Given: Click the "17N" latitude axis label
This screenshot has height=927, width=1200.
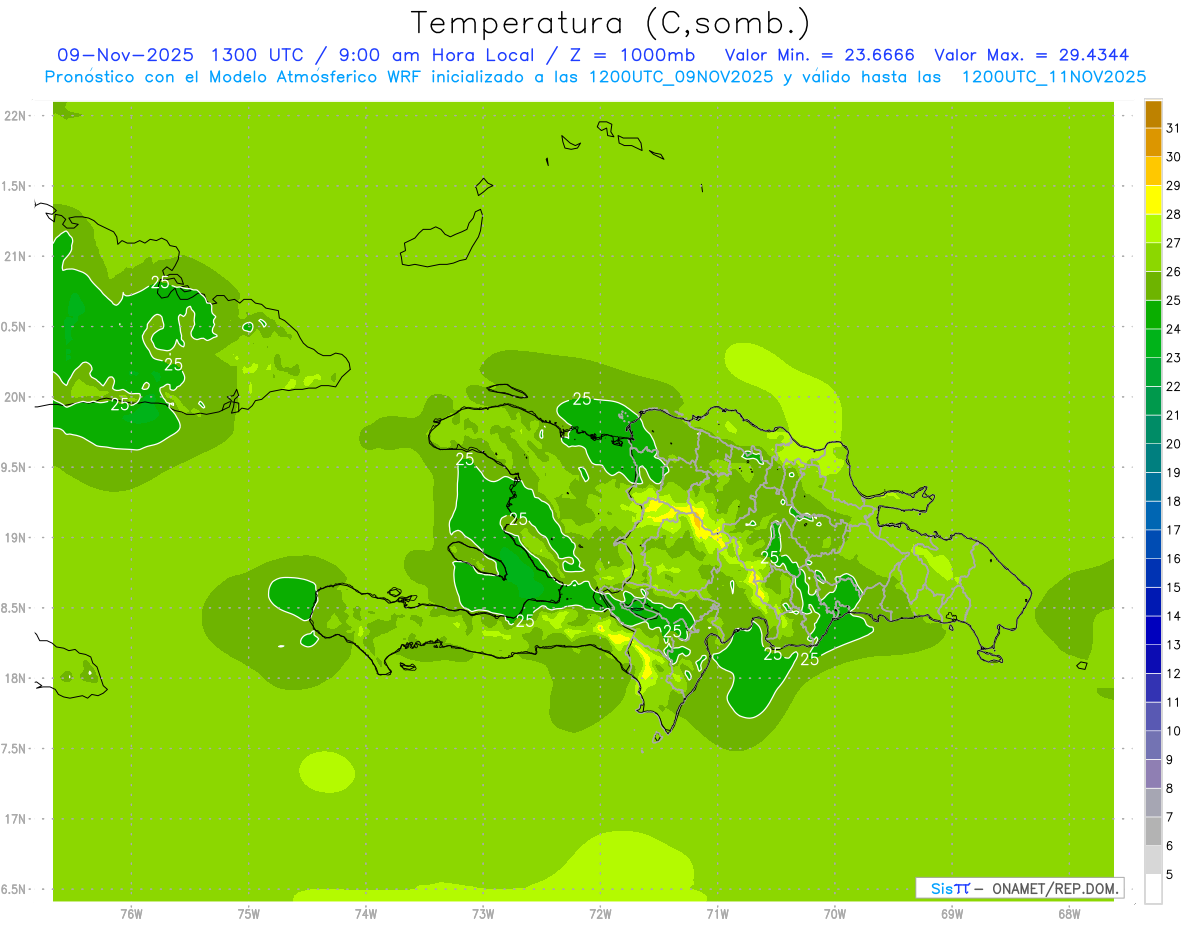Looking at the screenshot, I should [14, 819].
